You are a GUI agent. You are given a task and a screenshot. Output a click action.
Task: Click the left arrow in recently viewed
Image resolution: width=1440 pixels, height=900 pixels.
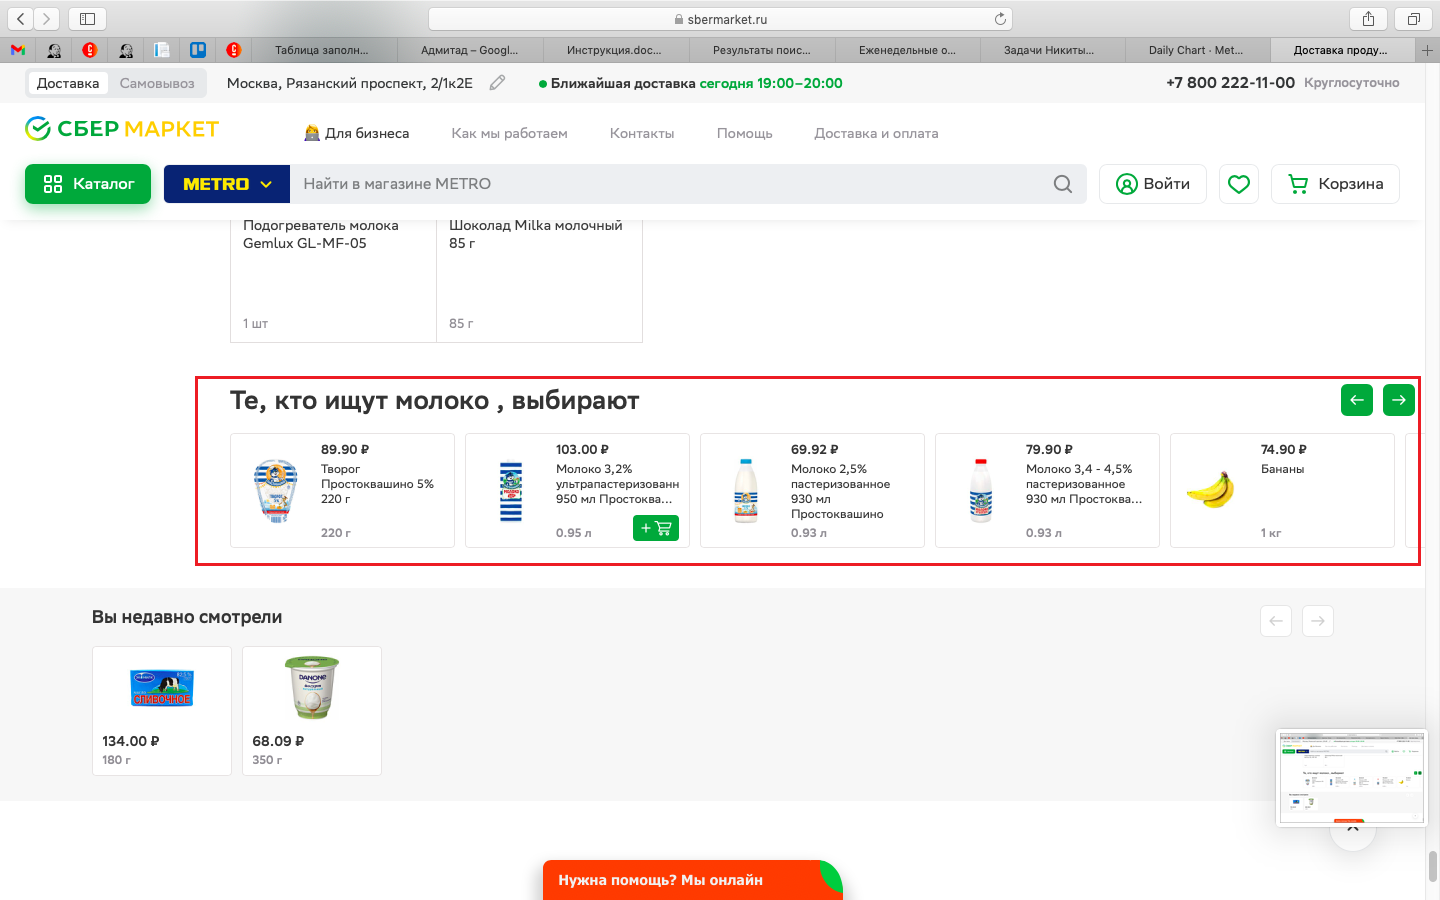tap(1276, 621)
